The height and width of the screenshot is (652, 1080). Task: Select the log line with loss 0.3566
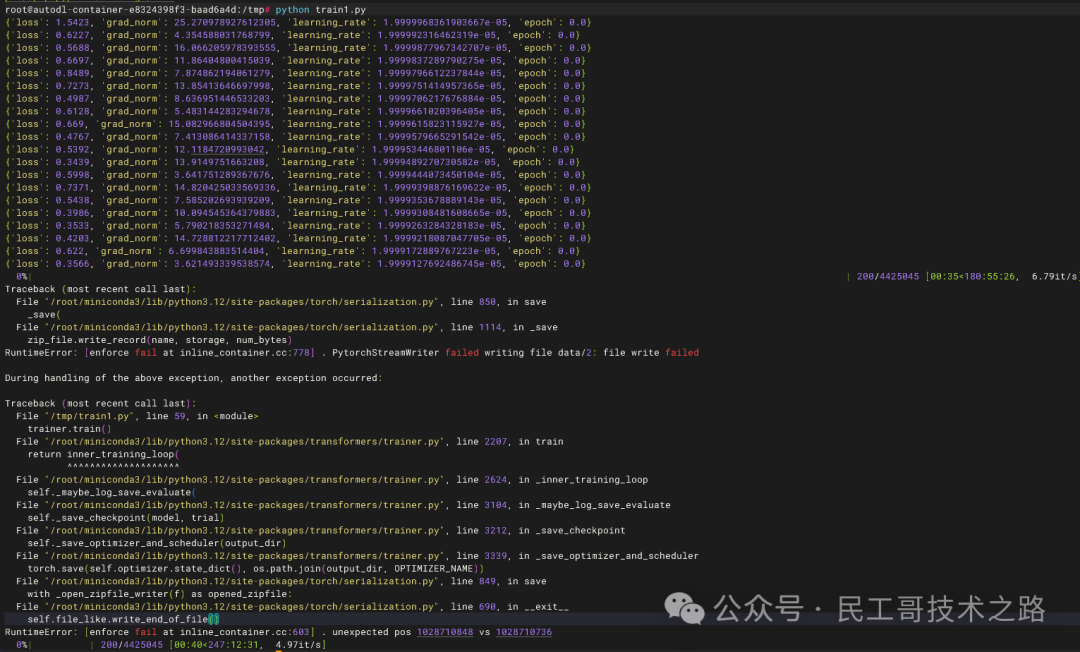click(x=295, y=264)
